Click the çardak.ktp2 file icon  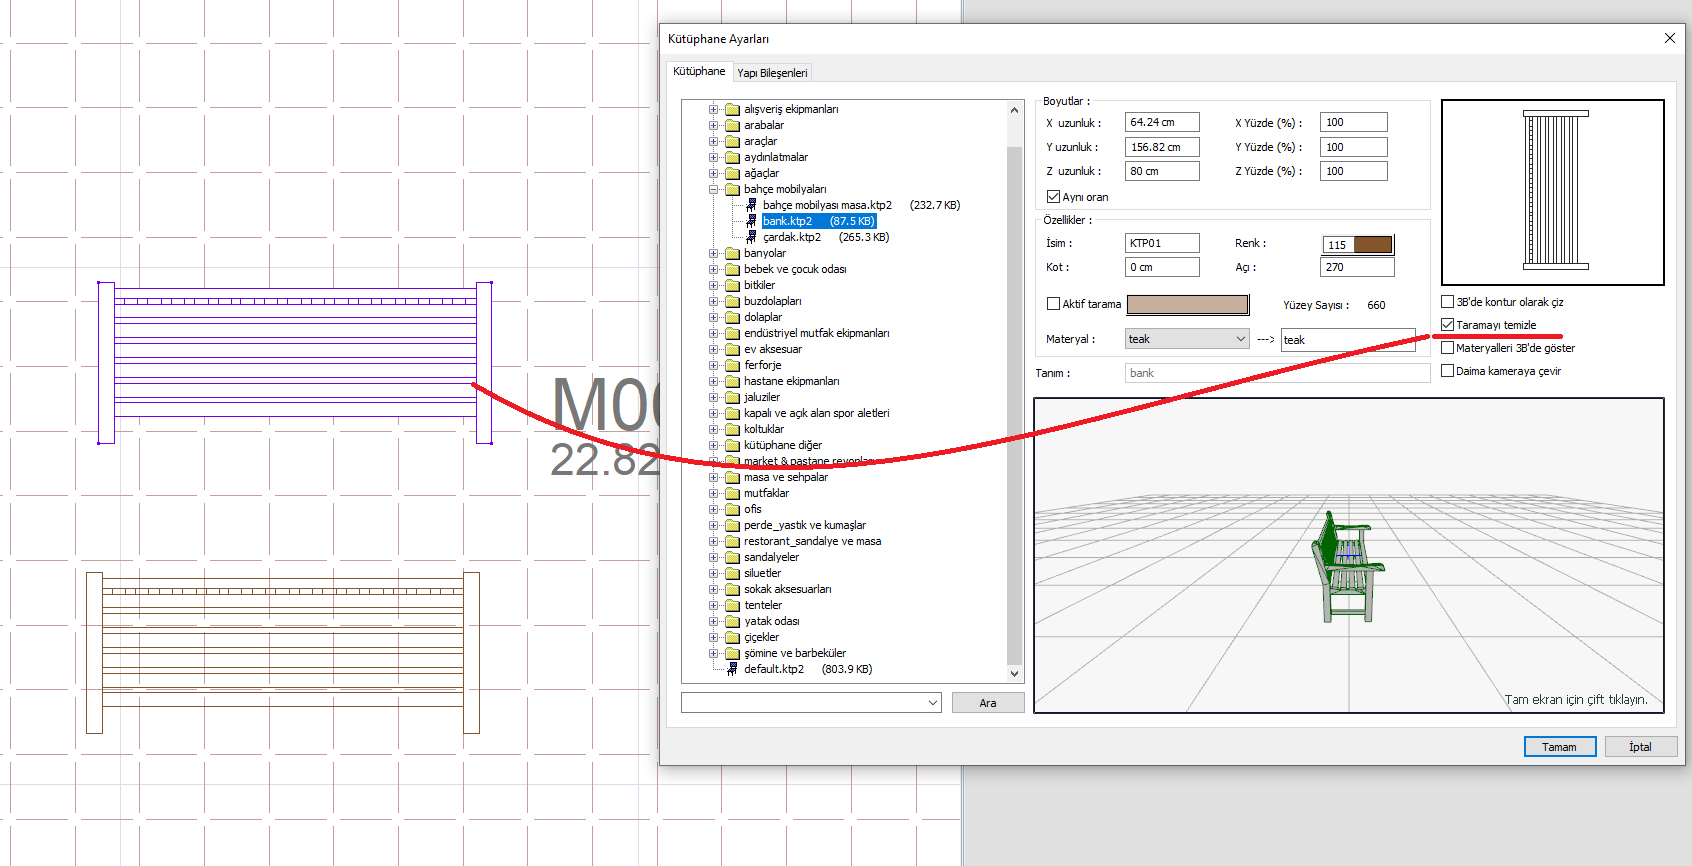click(x=752, y=237)
